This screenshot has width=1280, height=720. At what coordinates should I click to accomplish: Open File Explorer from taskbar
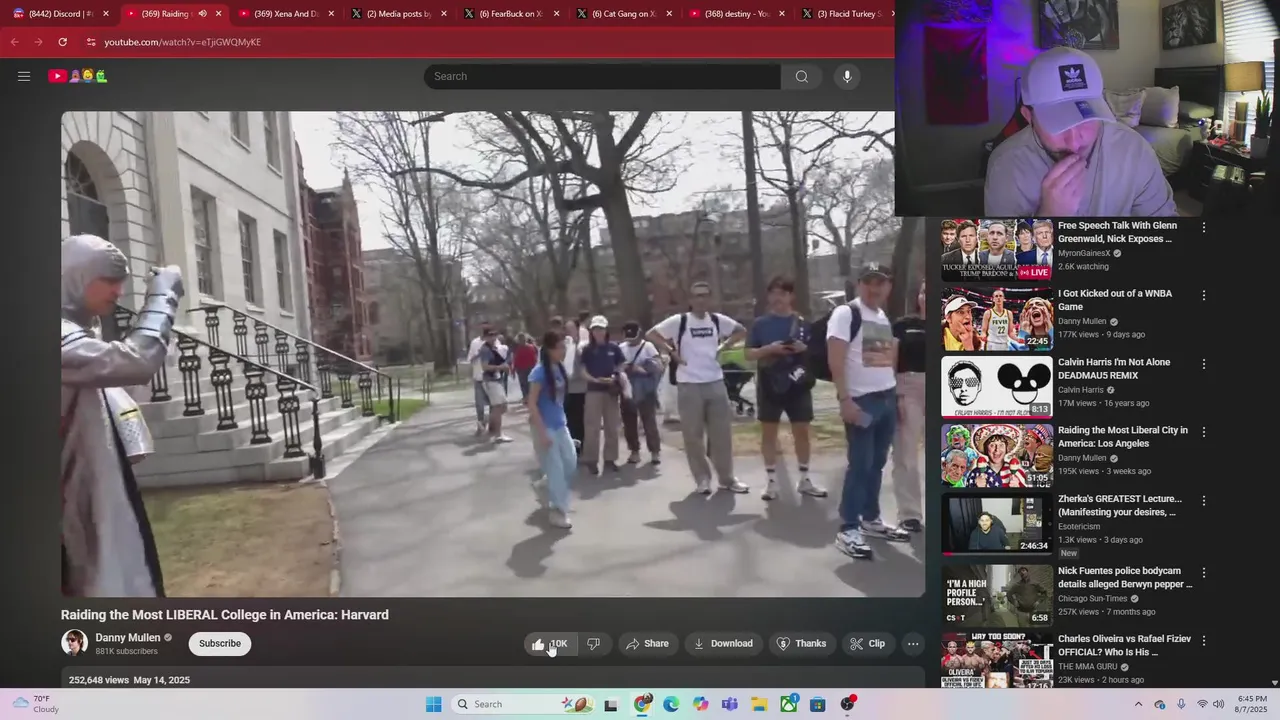[x=759, y=704]
